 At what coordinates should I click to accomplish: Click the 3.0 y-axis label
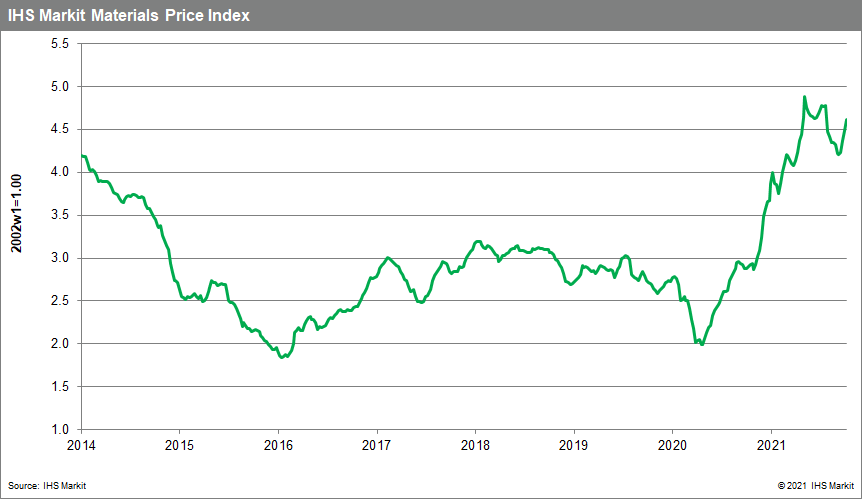click(x=58, y=258)
